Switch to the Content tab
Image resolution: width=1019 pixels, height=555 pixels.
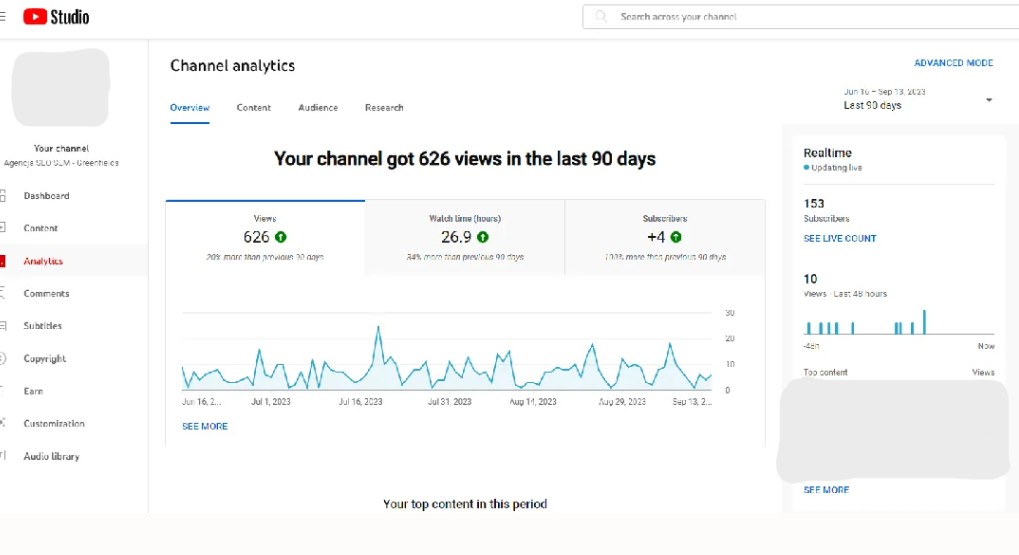[254, 108]
